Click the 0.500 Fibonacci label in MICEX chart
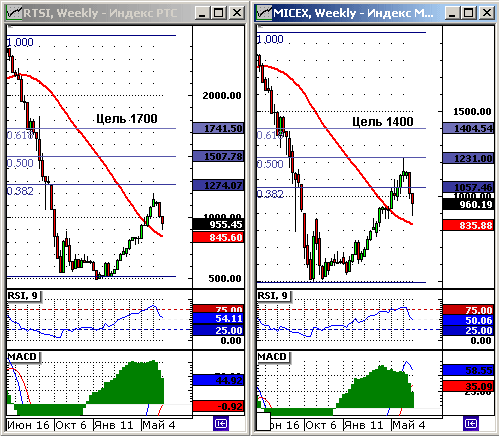Screen dimensions: 499x436 tap(270, 164)
